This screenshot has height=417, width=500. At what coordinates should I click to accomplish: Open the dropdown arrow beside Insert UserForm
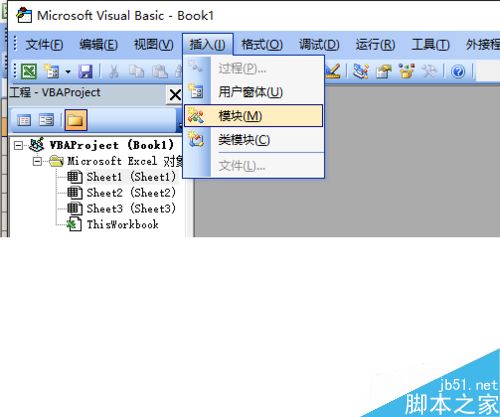(68, 72)
